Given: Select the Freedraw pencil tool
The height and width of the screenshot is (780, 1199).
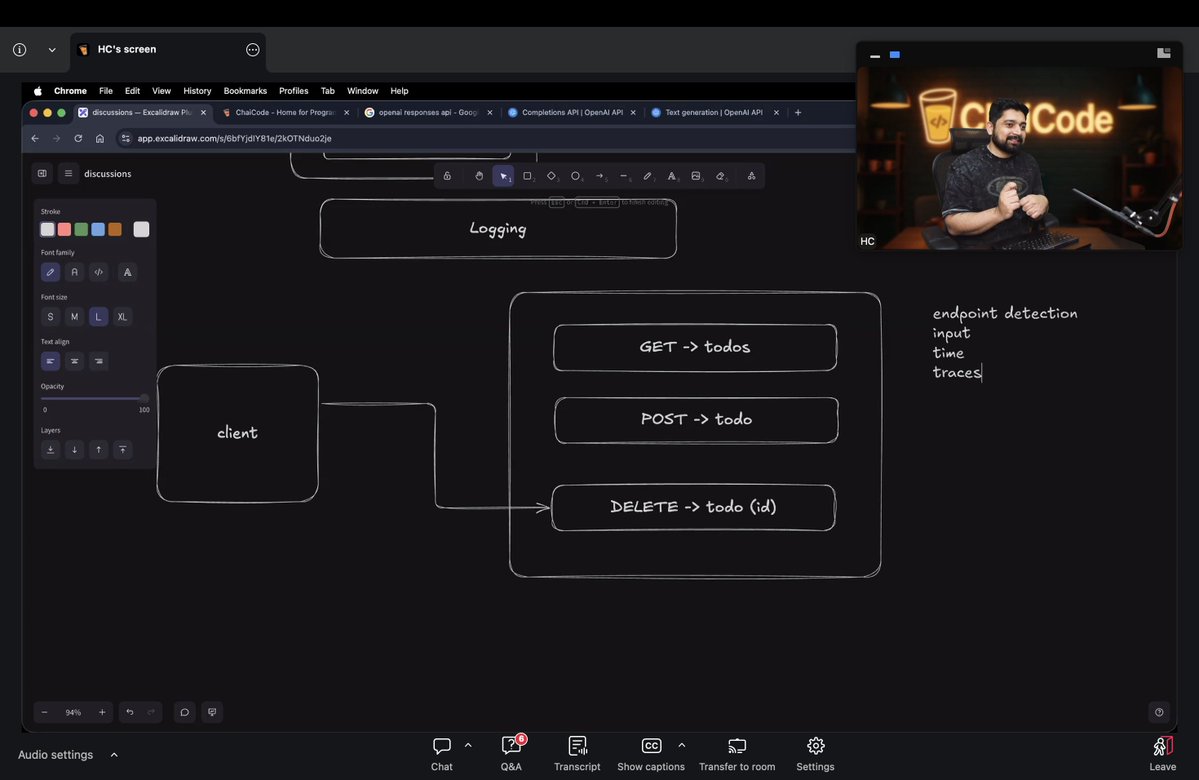Looking at the screenshot, I should [648, 176].
